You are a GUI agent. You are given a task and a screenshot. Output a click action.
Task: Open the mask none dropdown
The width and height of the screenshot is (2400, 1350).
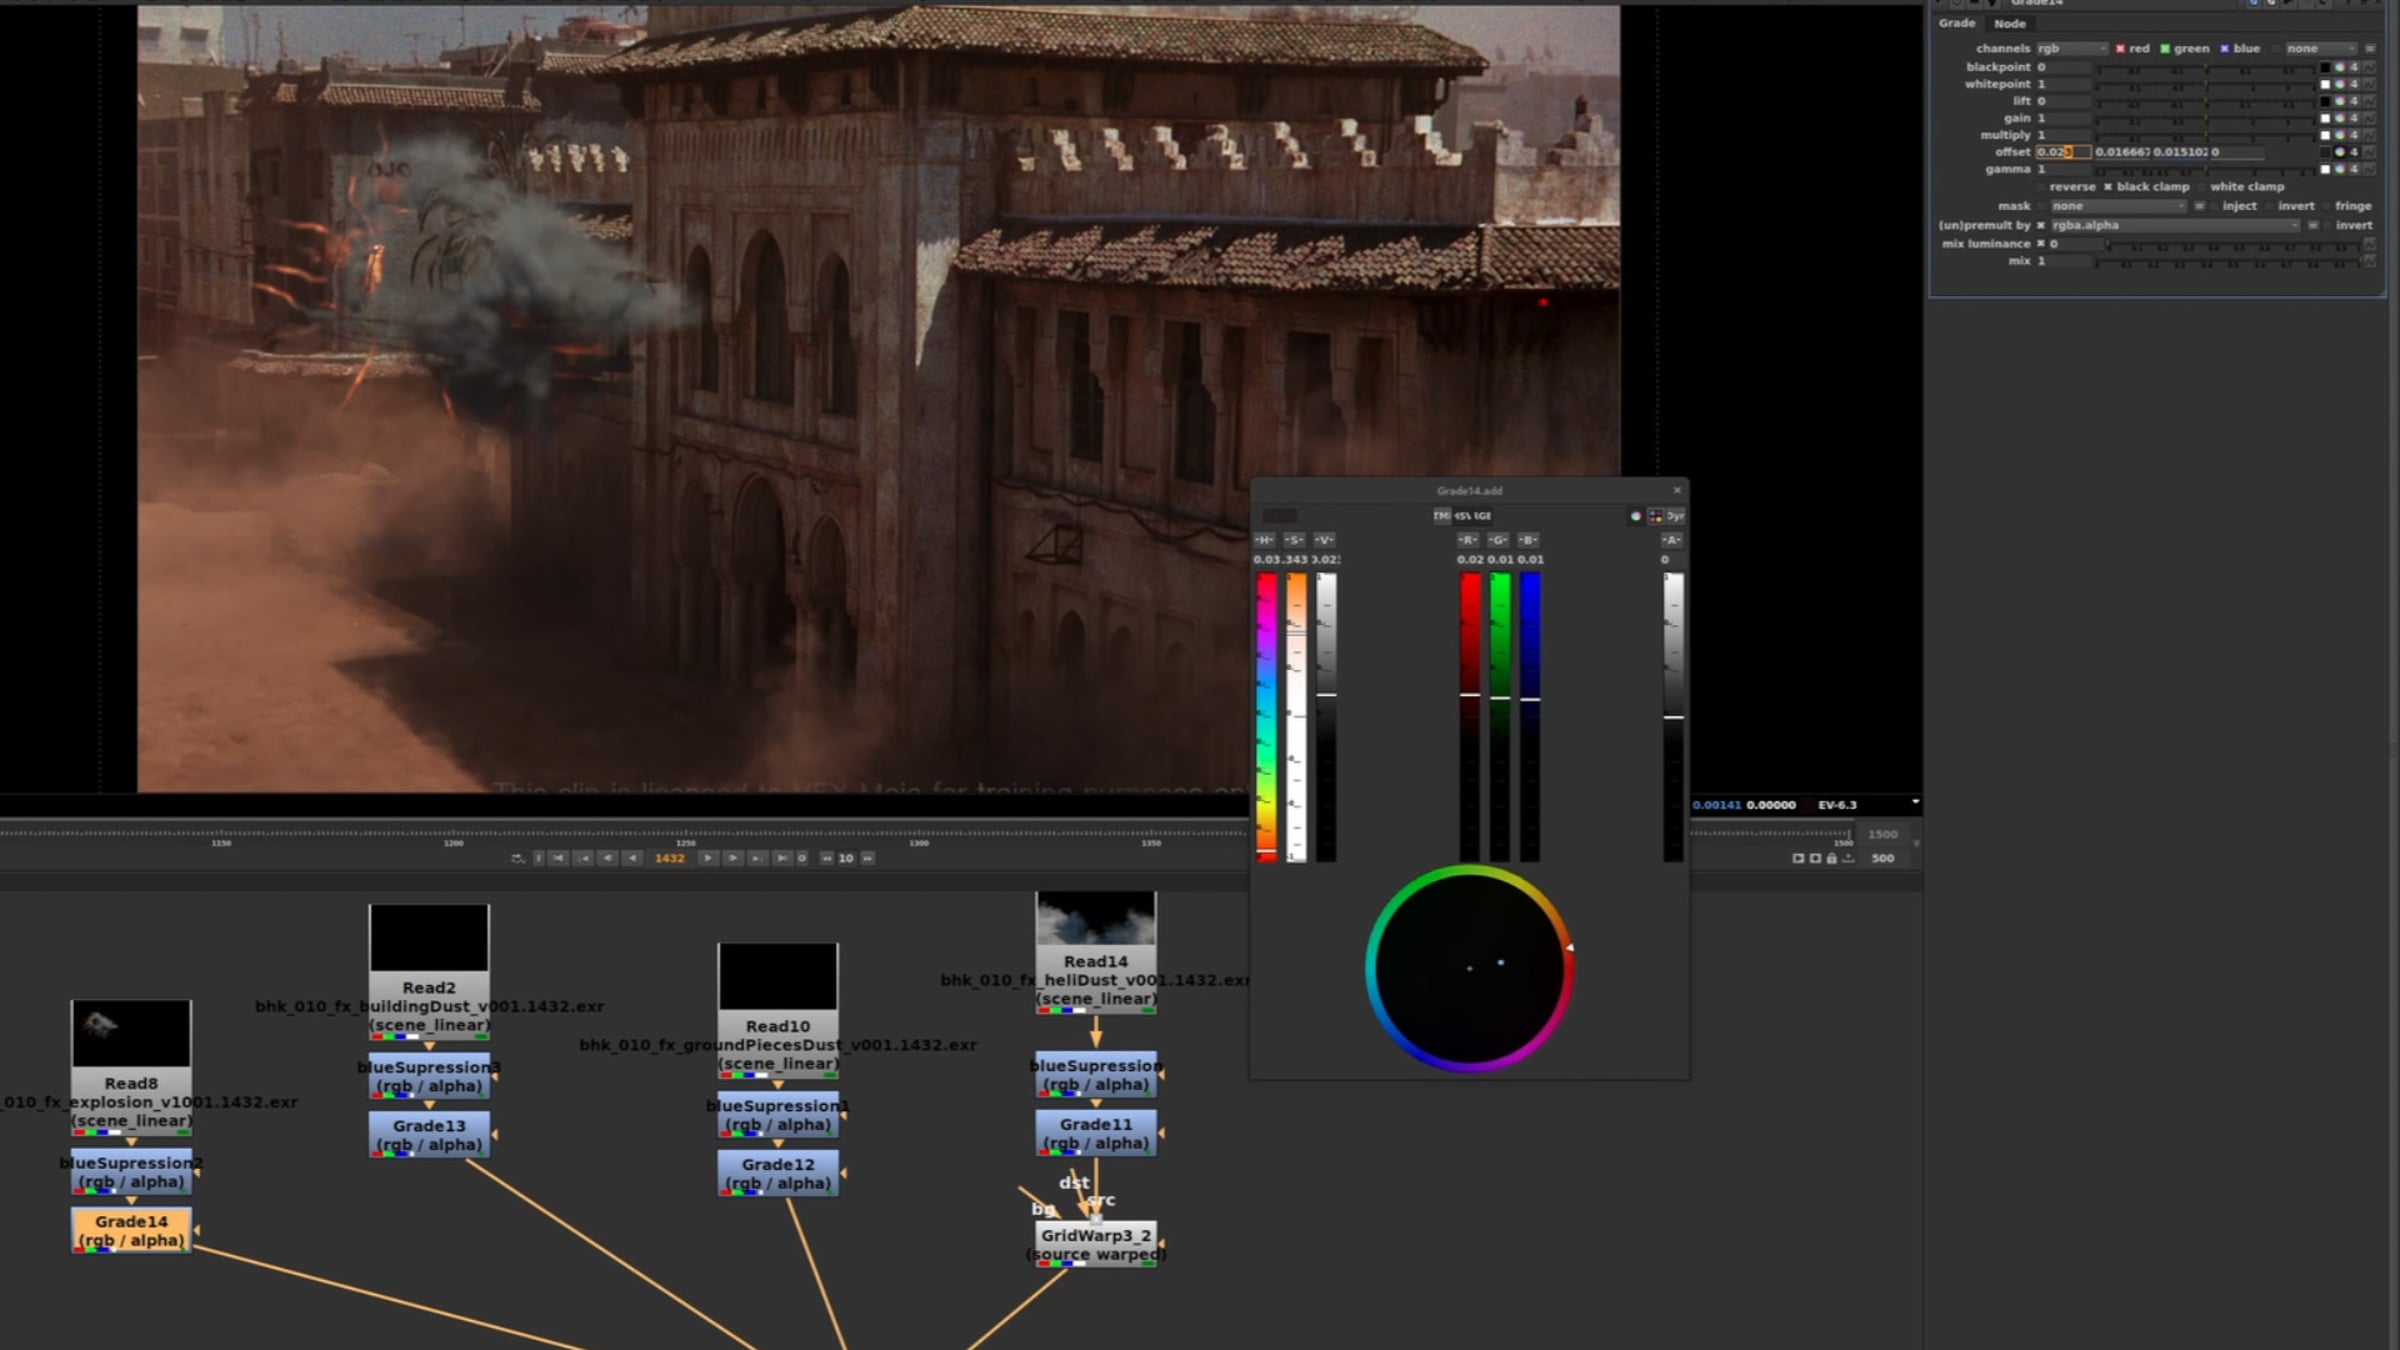point(2118,206)
